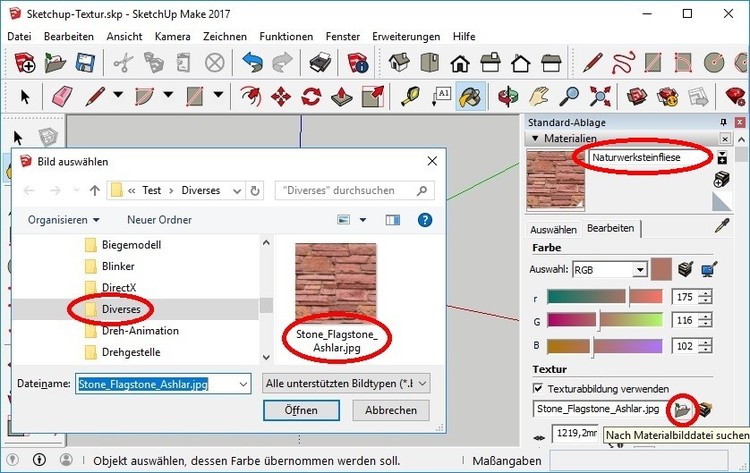Click Browse for material image file icon
The image size is (750, 473).
[682, 409]
